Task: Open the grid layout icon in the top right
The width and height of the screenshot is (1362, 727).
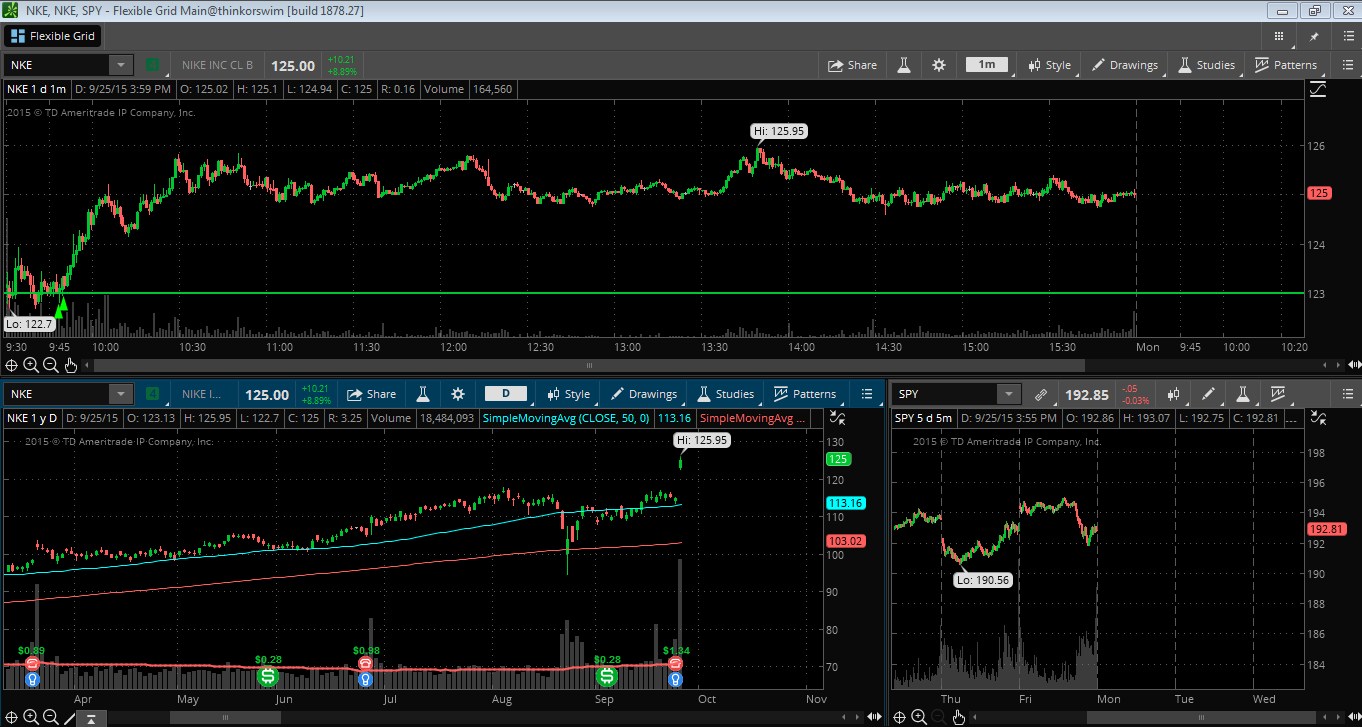Action: [1278, 36]
